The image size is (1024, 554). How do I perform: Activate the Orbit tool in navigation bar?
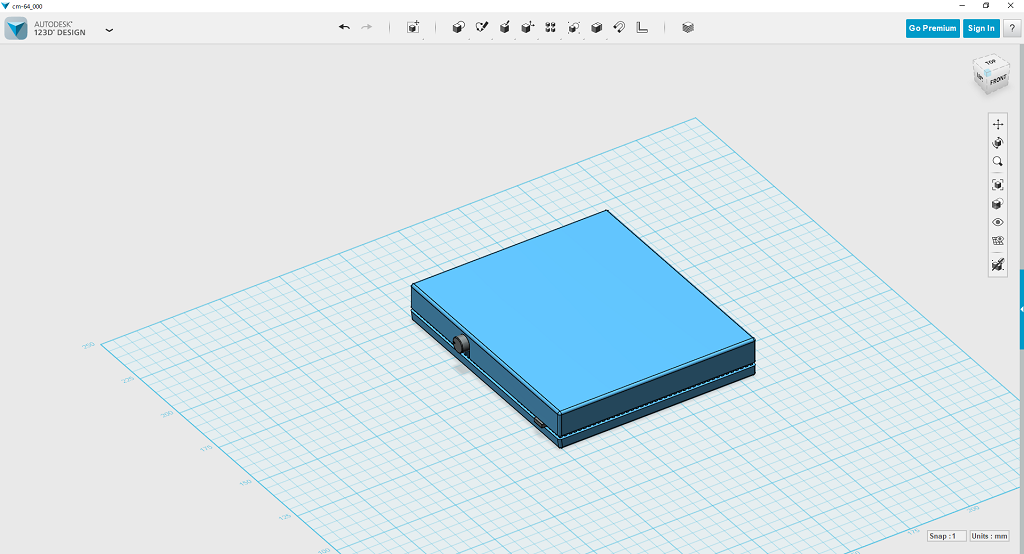click(997, 143)
